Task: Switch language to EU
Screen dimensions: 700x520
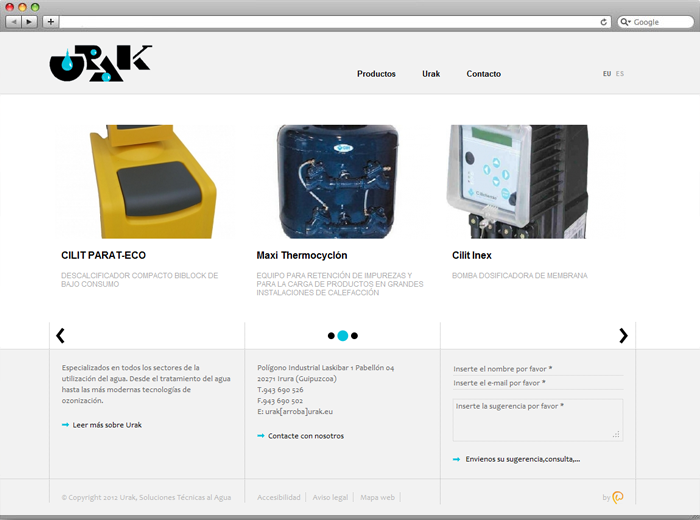Action: 607,74
